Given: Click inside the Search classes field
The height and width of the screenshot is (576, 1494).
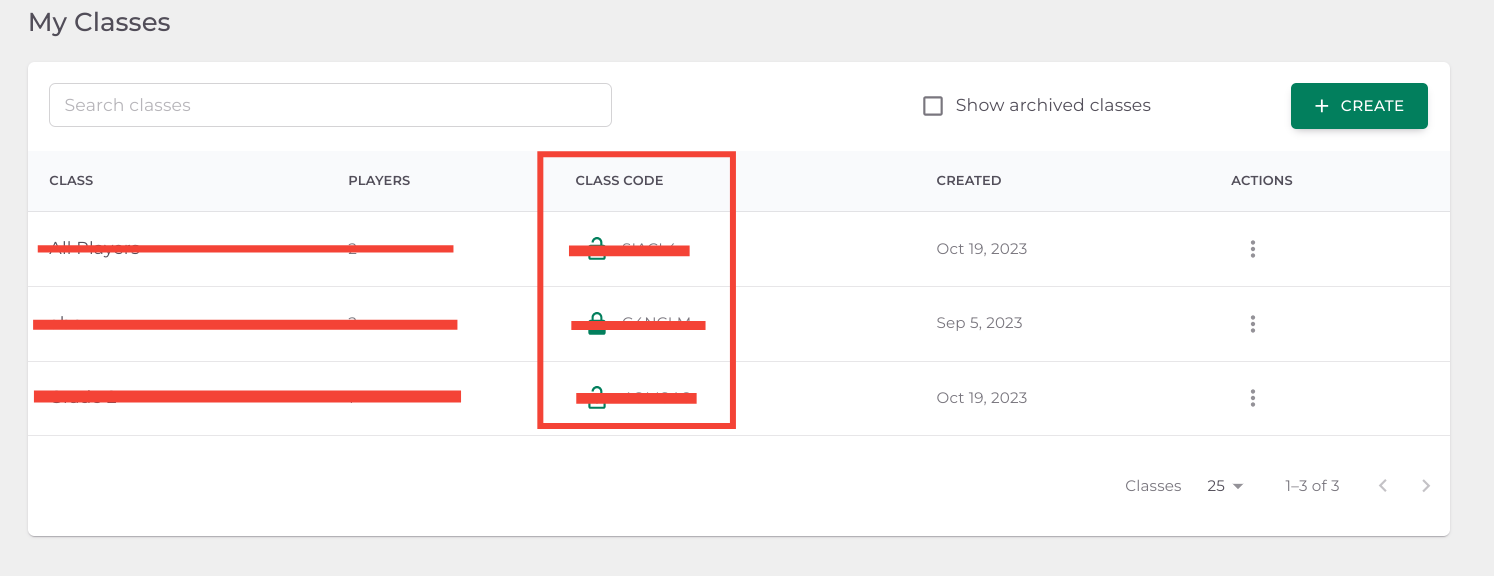Looking at the screenshot, I should pyautogui.click(x=330, y=104).
